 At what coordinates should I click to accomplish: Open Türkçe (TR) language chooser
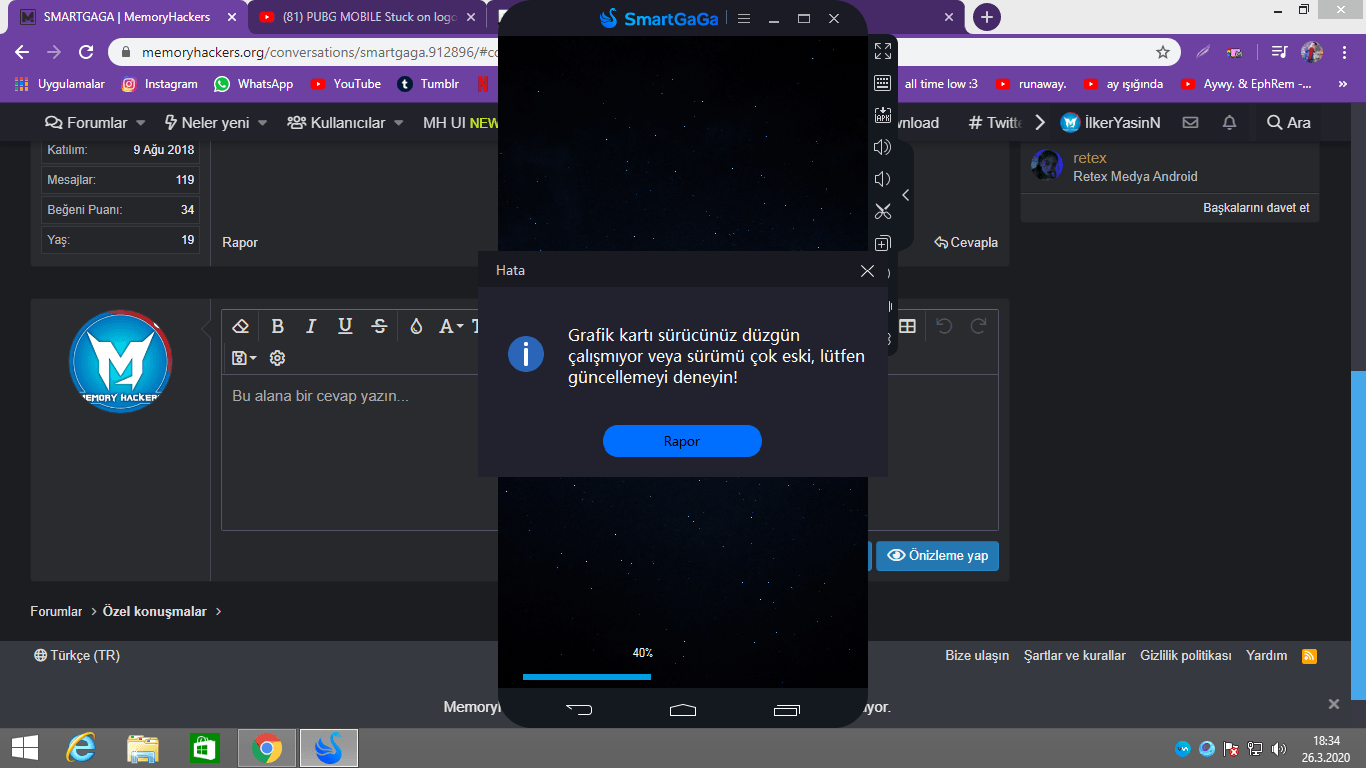click(77, 656)
